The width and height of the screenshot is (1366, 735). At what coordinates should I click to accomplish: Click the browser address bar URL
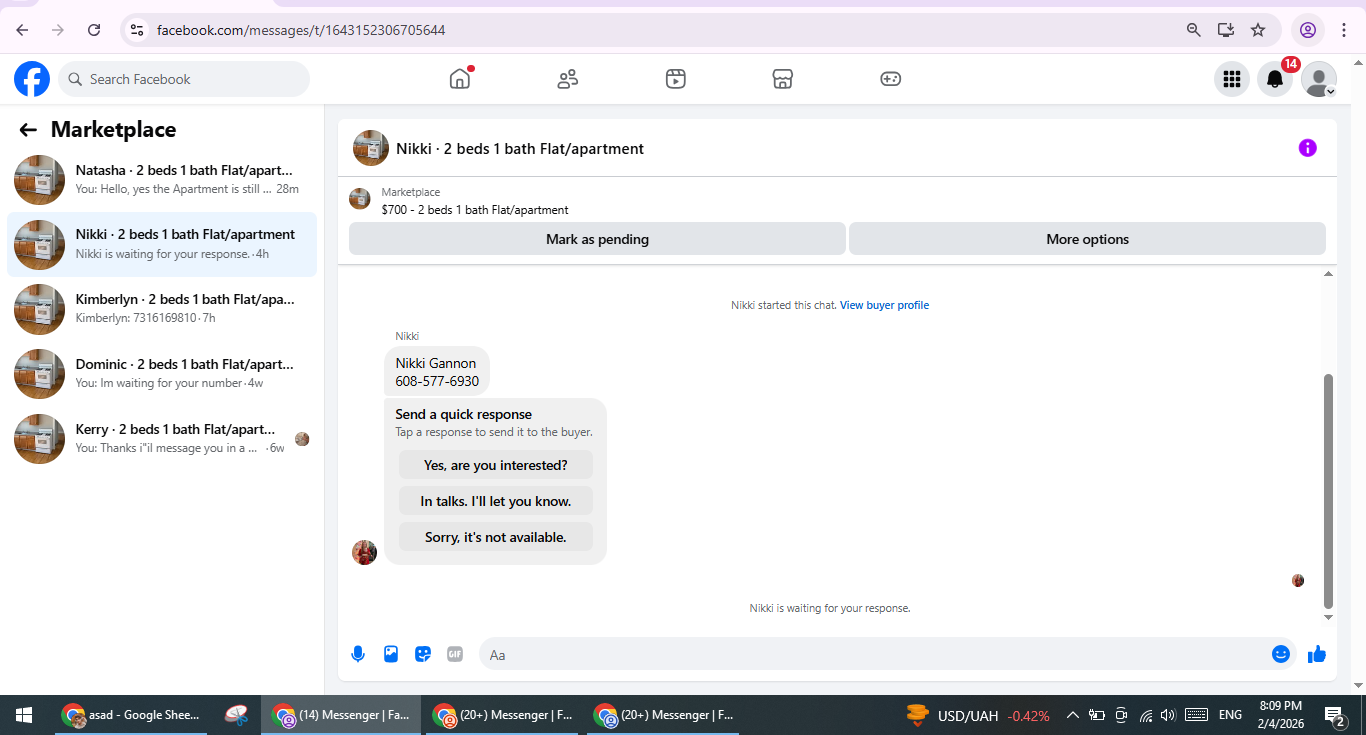(x=301, y=30)
